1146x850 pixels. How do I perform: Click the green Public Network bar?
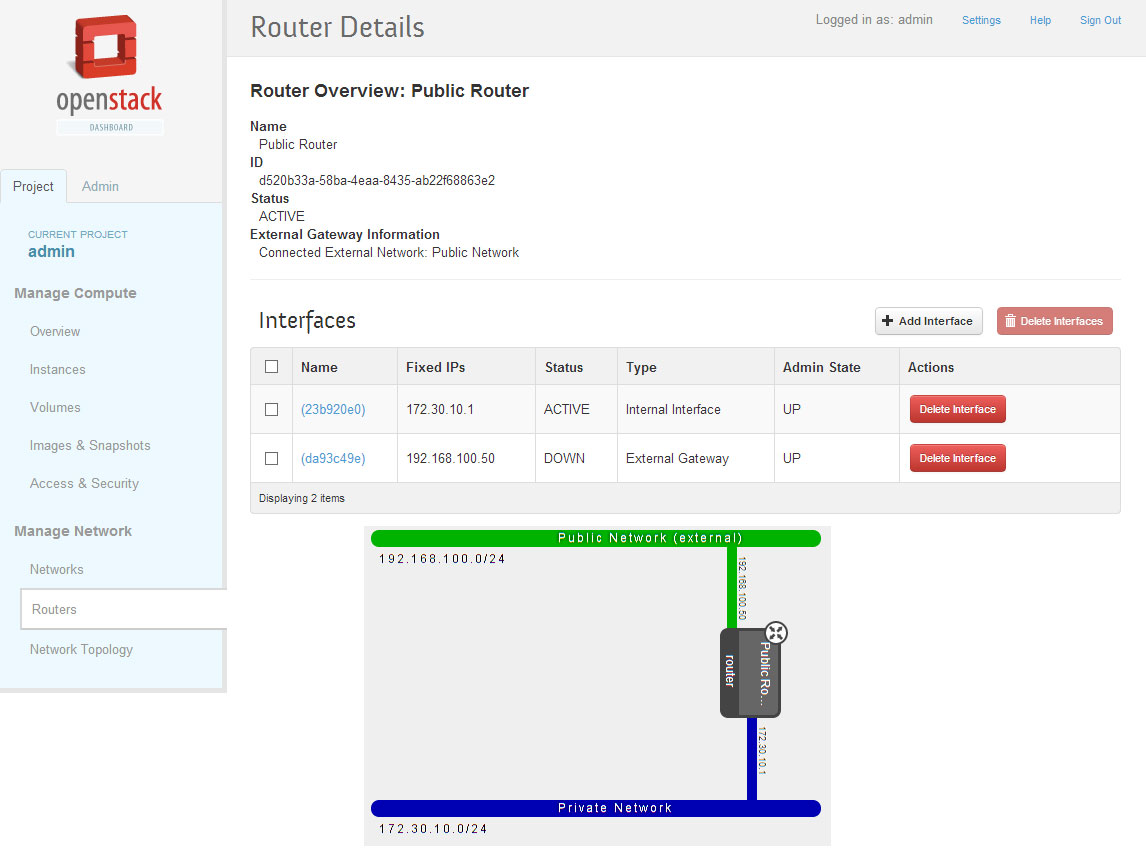[595, 538]
